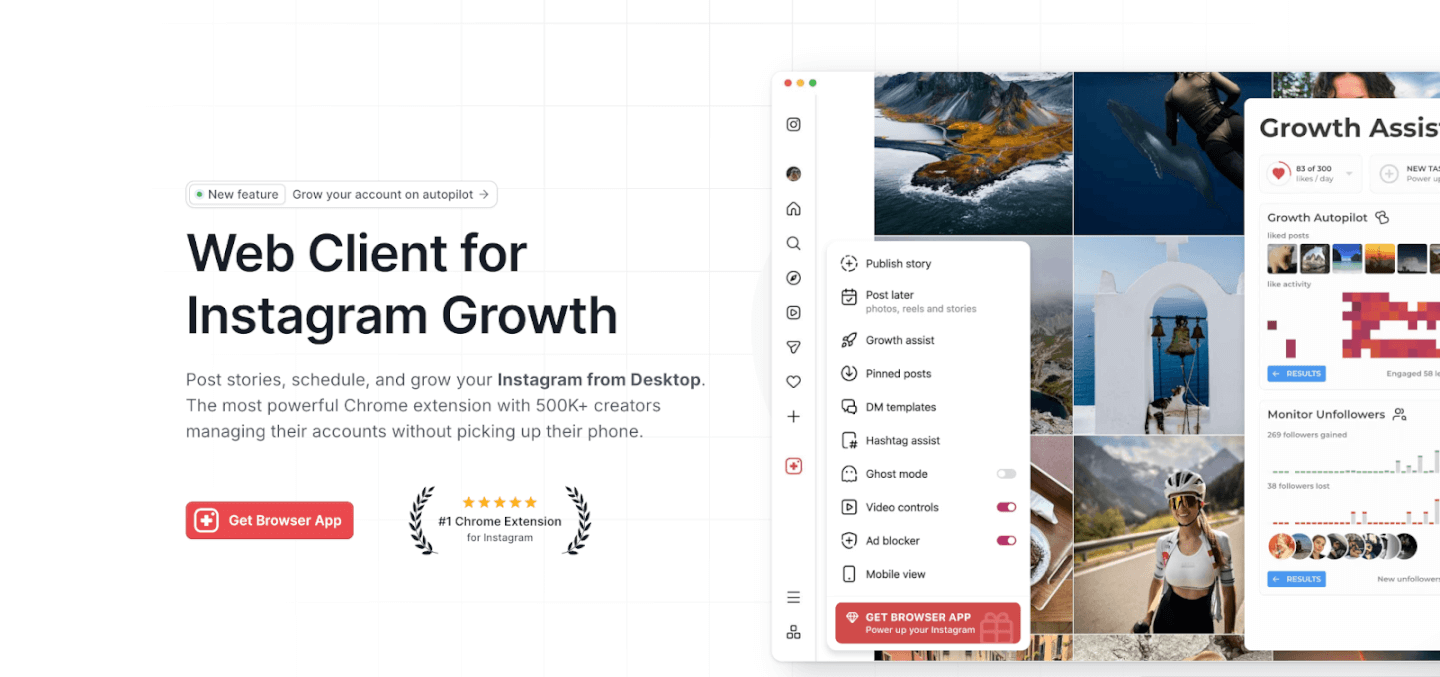Click RESULTS under Growth Autopilot
The image size is (1440, 677).
point(1296,373)
